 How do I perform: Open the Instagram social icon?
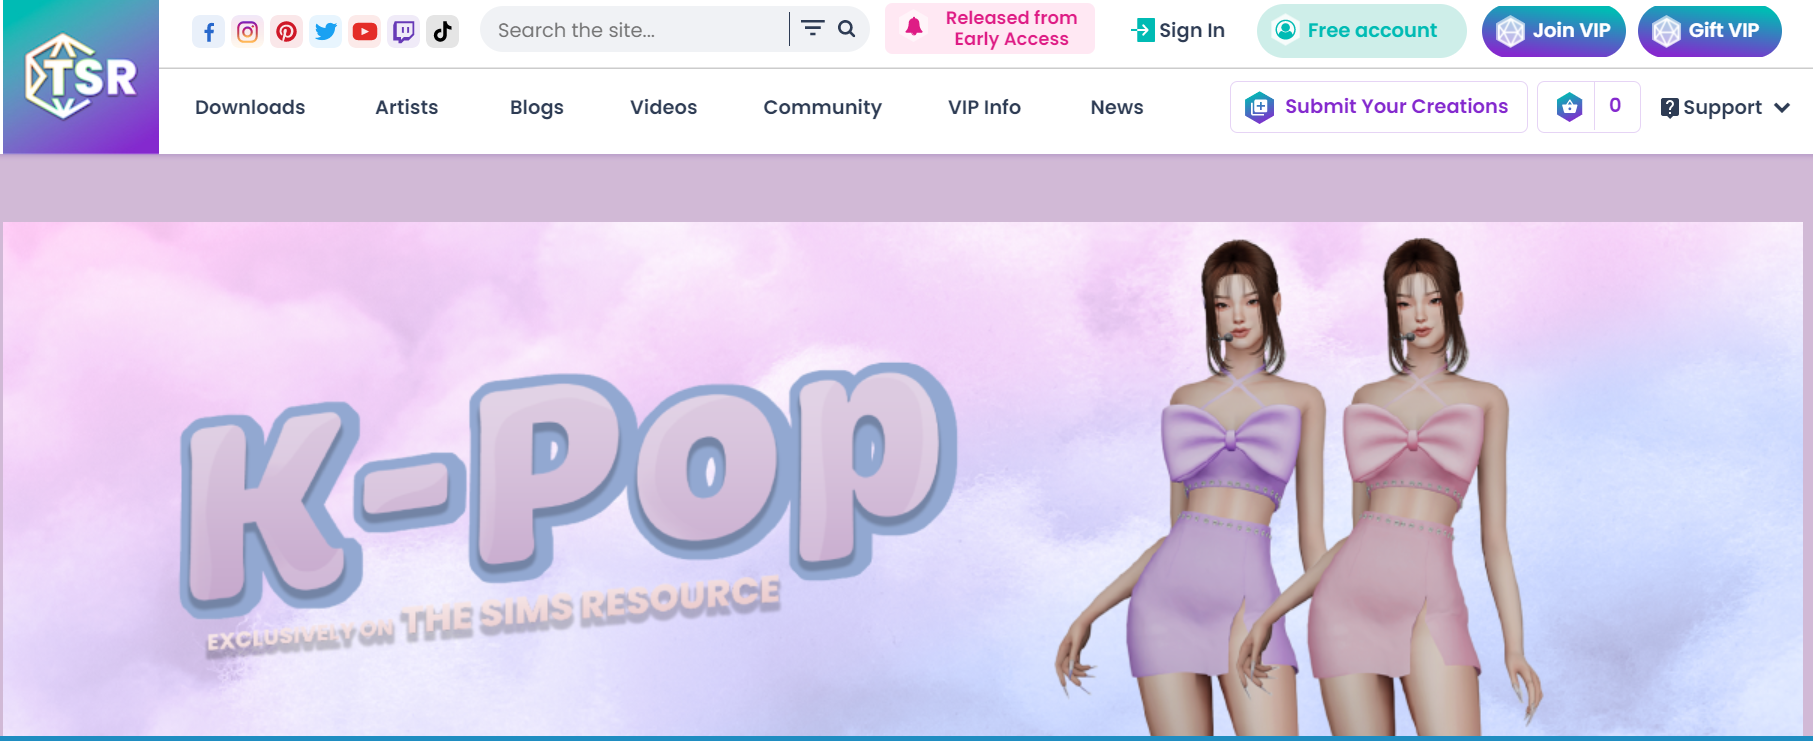pos(247,32)
